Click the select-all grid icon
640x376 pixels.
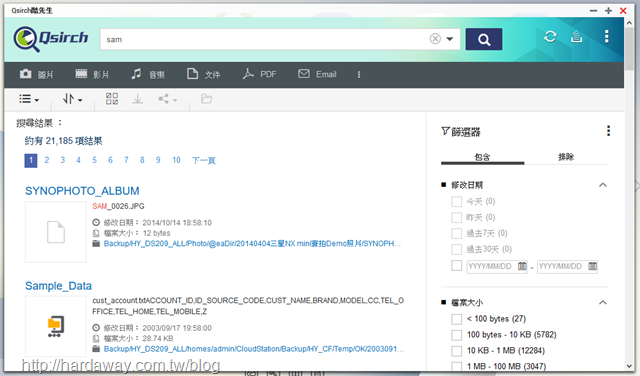coord(112,99)
